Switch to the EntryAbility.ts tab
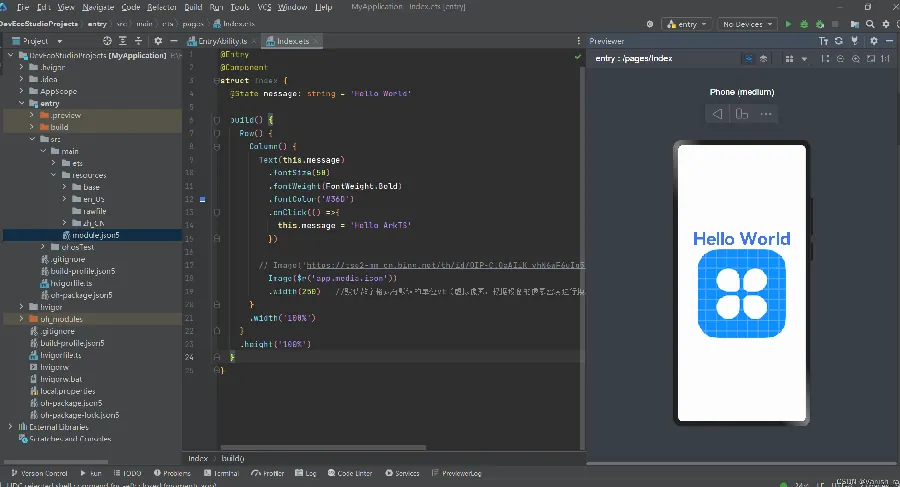Image resolution: width=900 pixels, height=487 pixels. (222, 41)
